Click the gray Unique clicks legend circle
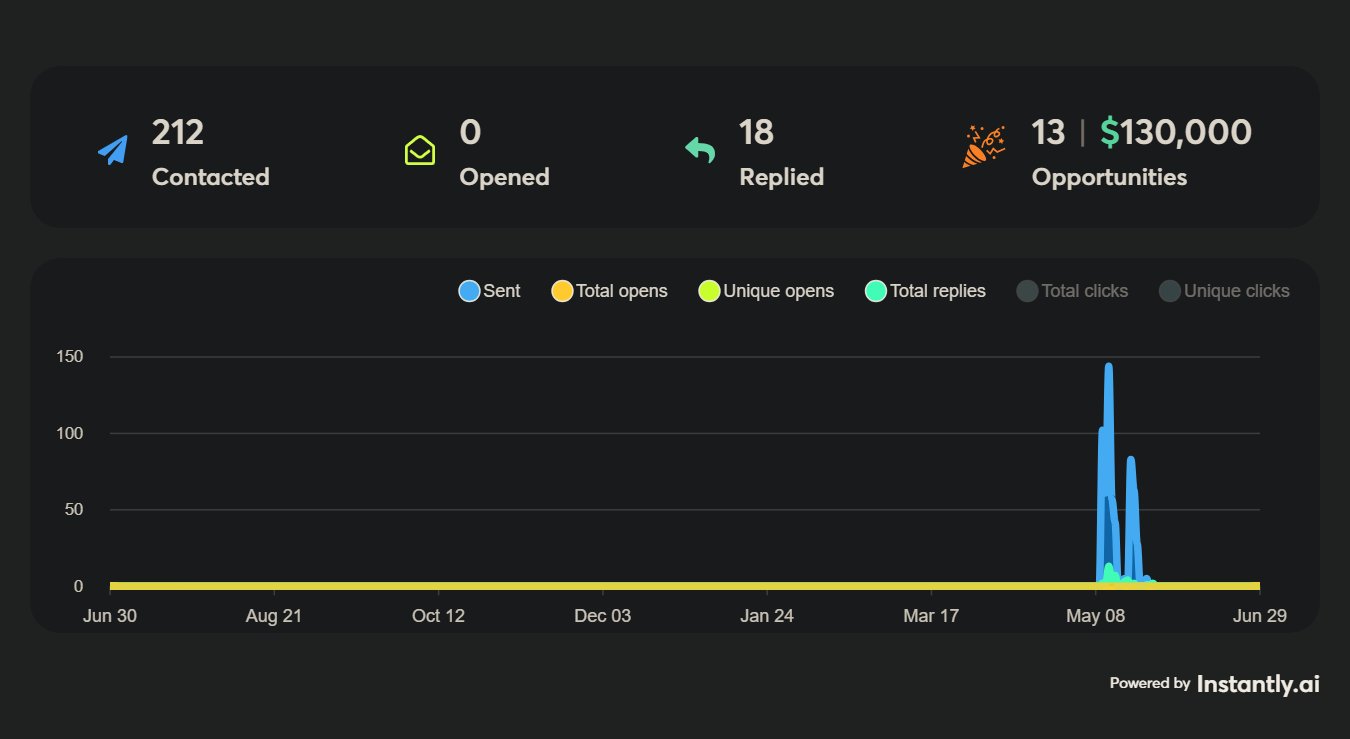 click(1169, 291)
